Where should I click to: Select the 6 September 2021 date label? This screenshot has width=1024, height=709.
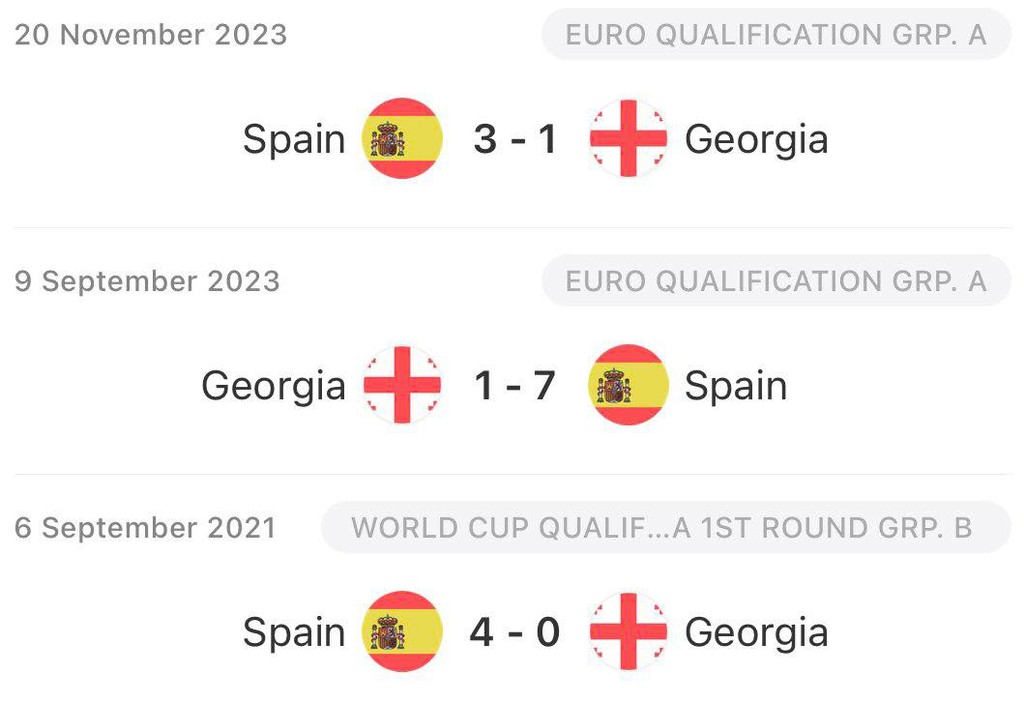146,528
